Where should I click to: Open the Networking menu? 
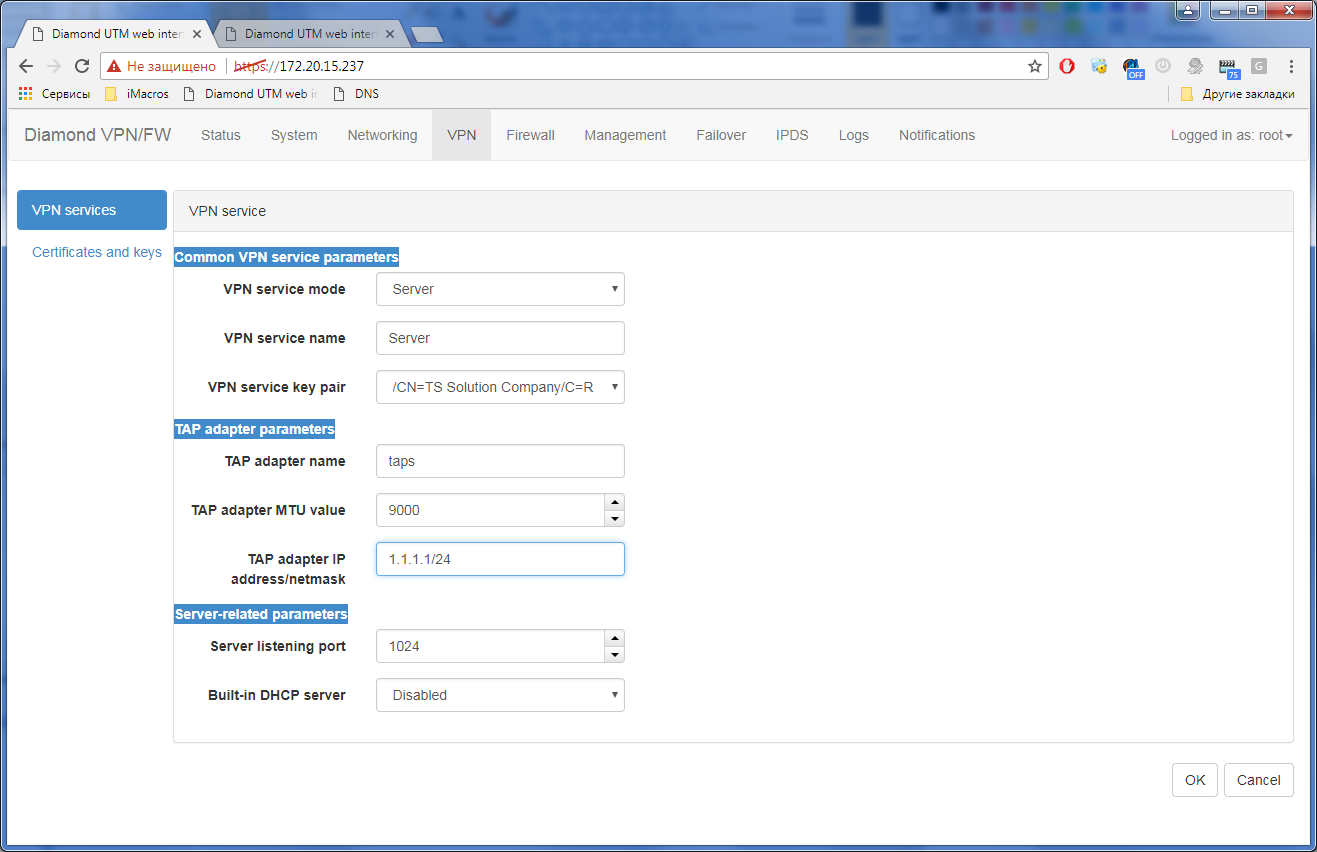coord(382,135)
